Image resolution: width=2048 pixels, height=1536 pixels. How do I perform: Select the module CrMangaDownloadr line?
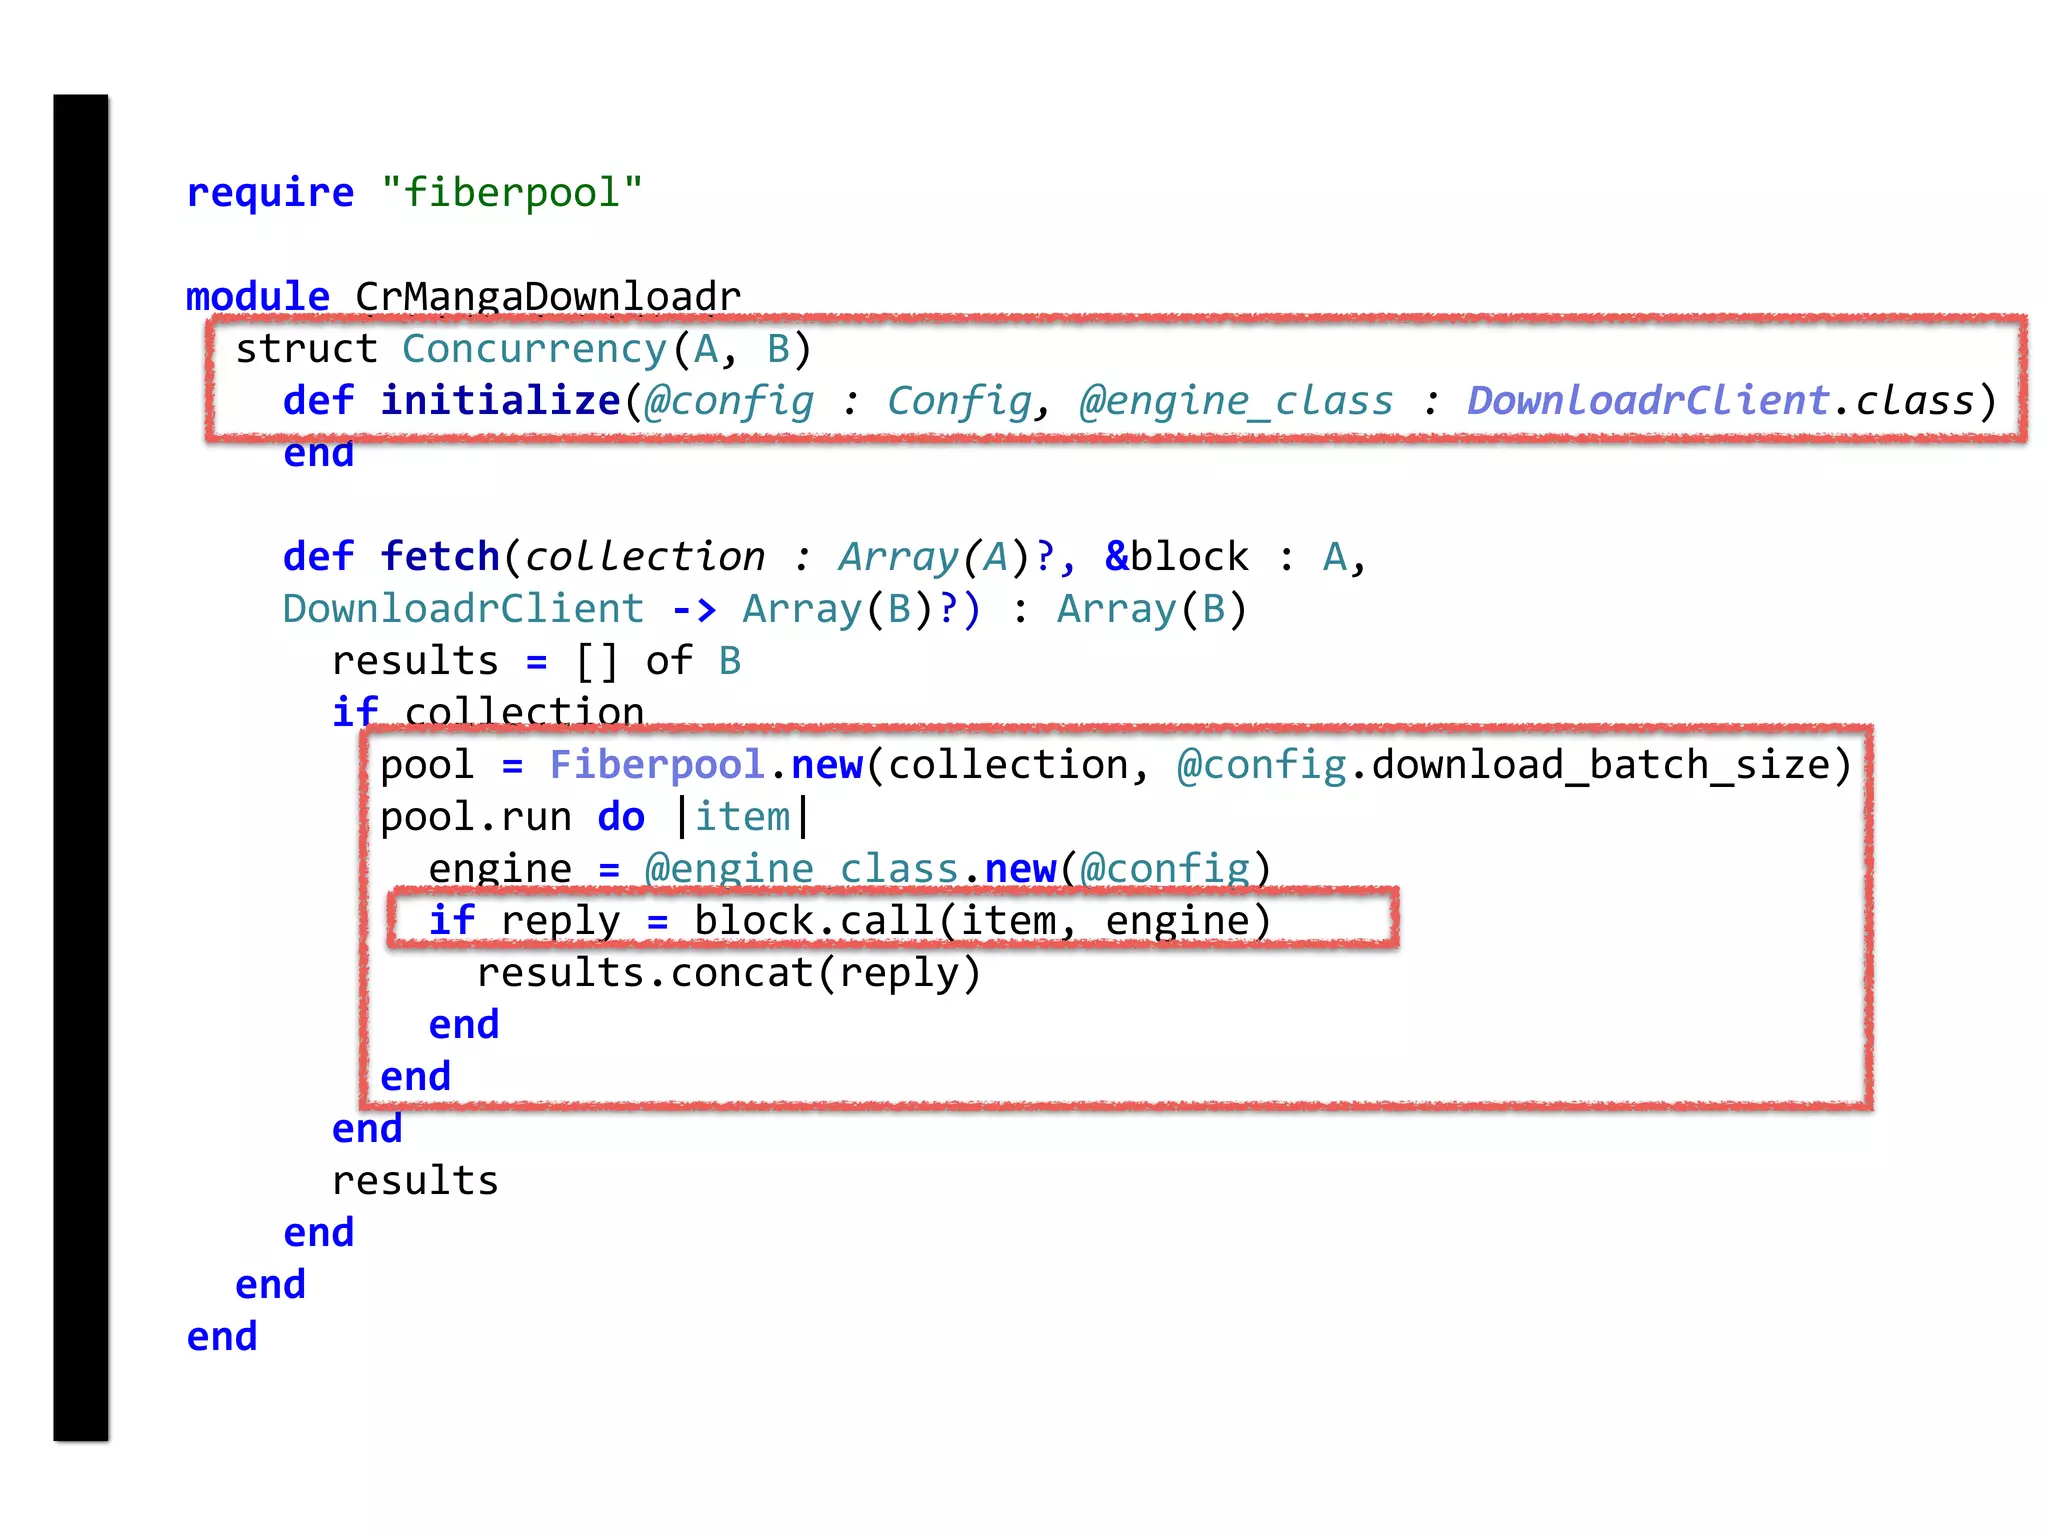[x=464, y=296]
